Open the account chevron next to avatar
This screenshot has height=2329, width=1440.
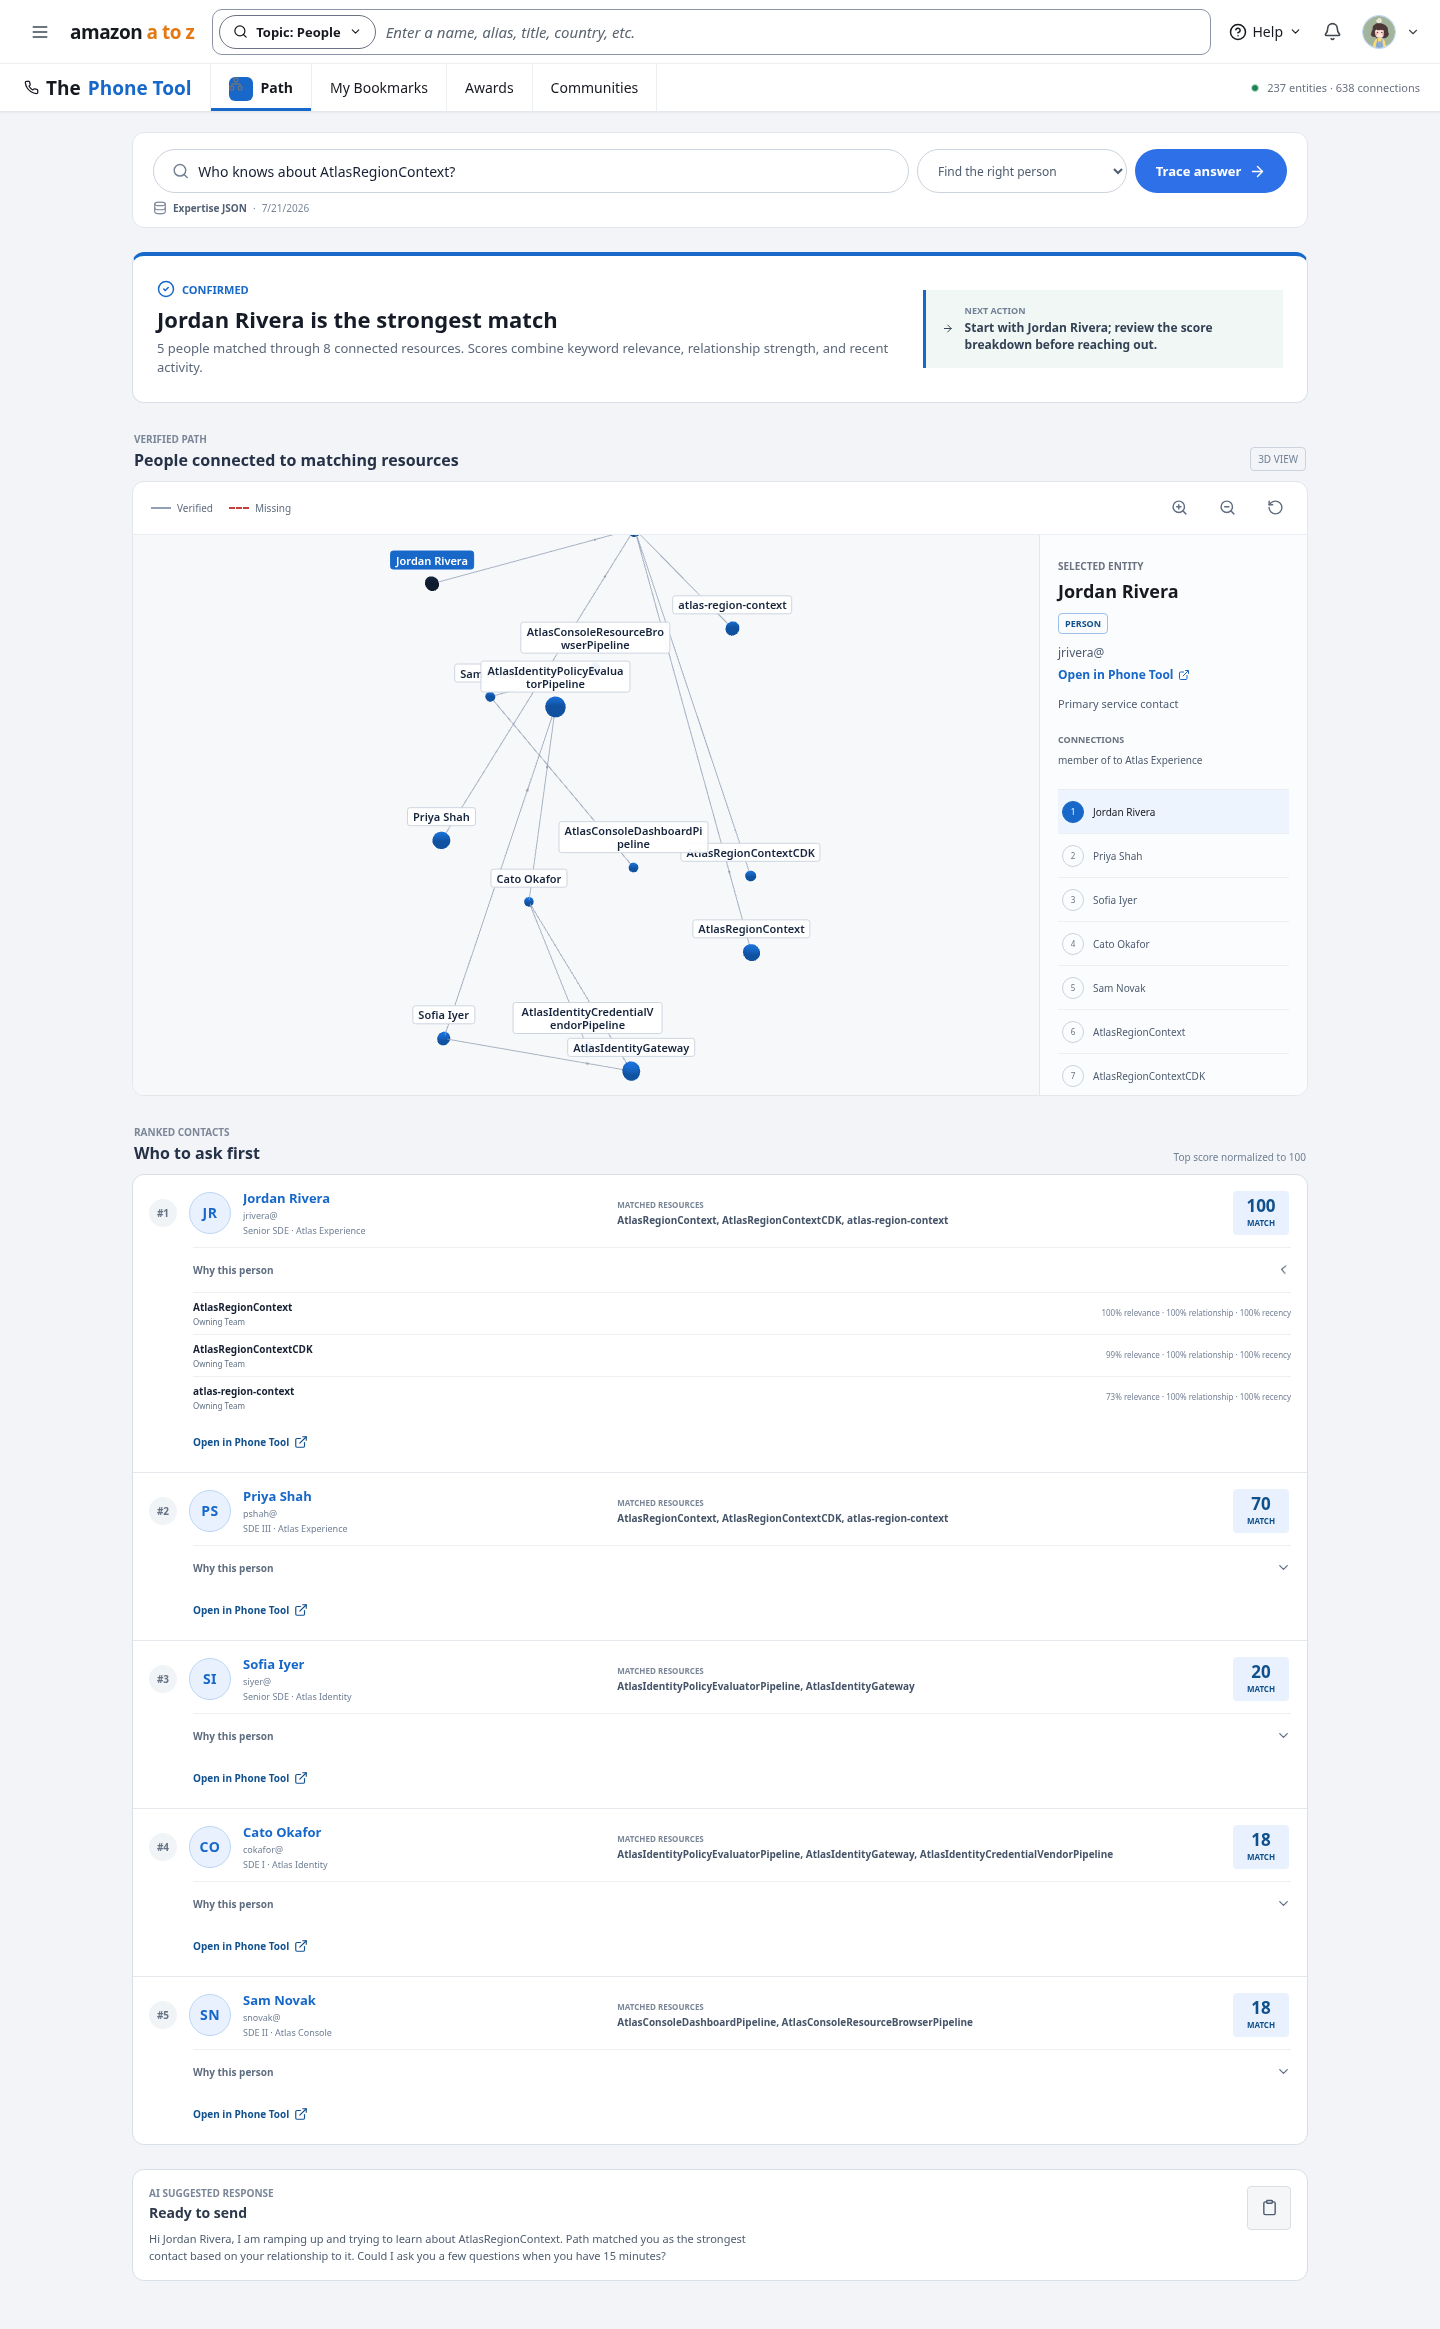pyautogui.click(x=1413, y=32)
